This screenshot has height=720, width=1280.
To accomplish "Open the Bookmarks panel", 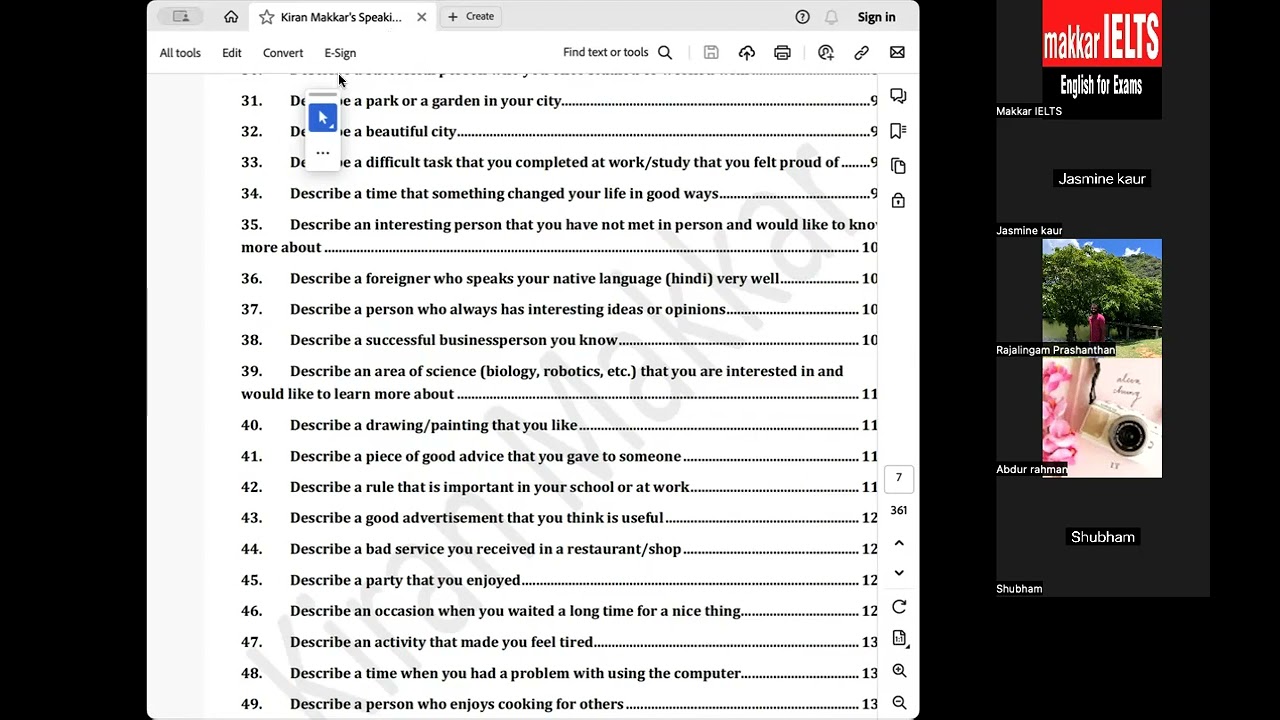I will (x=898, y=131).
